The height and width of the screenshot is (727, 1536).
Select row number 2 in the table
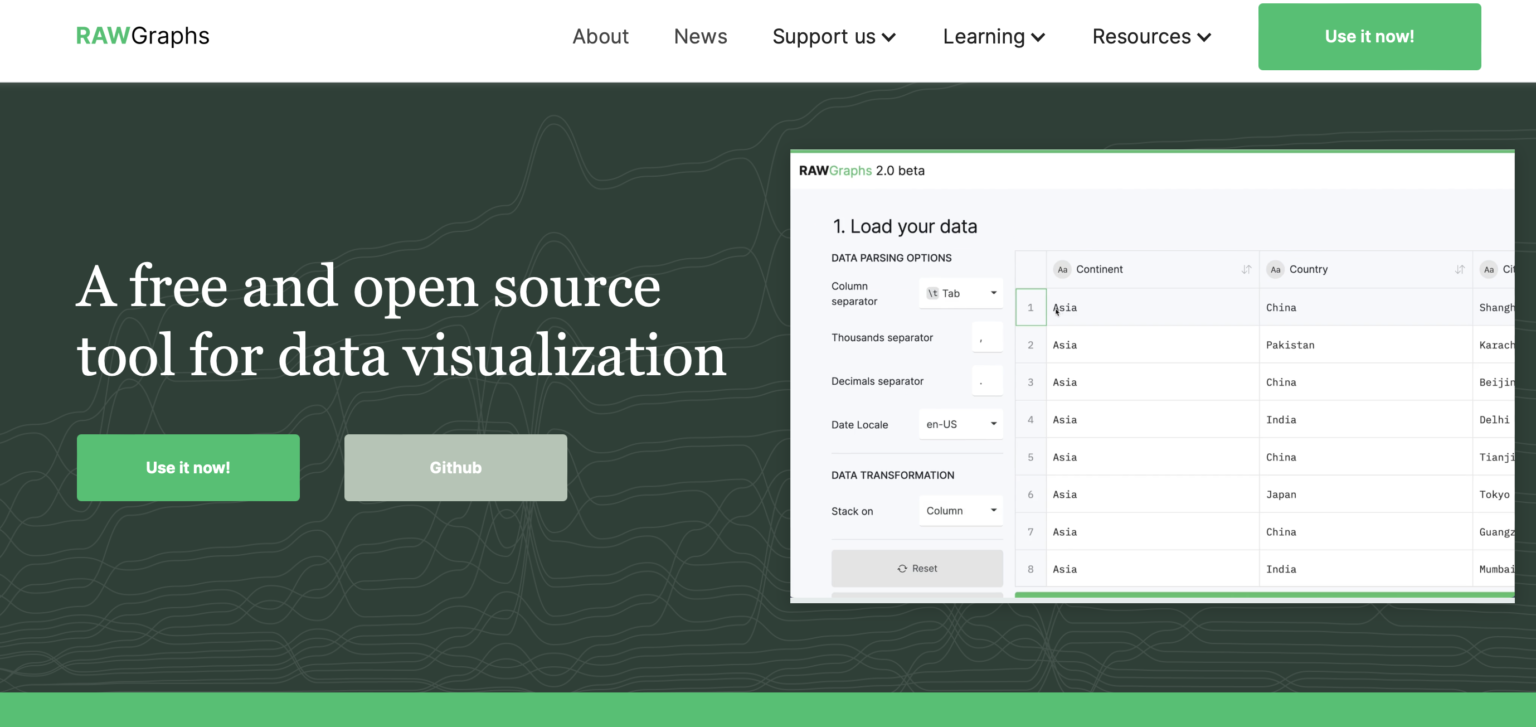[1031, 345]
